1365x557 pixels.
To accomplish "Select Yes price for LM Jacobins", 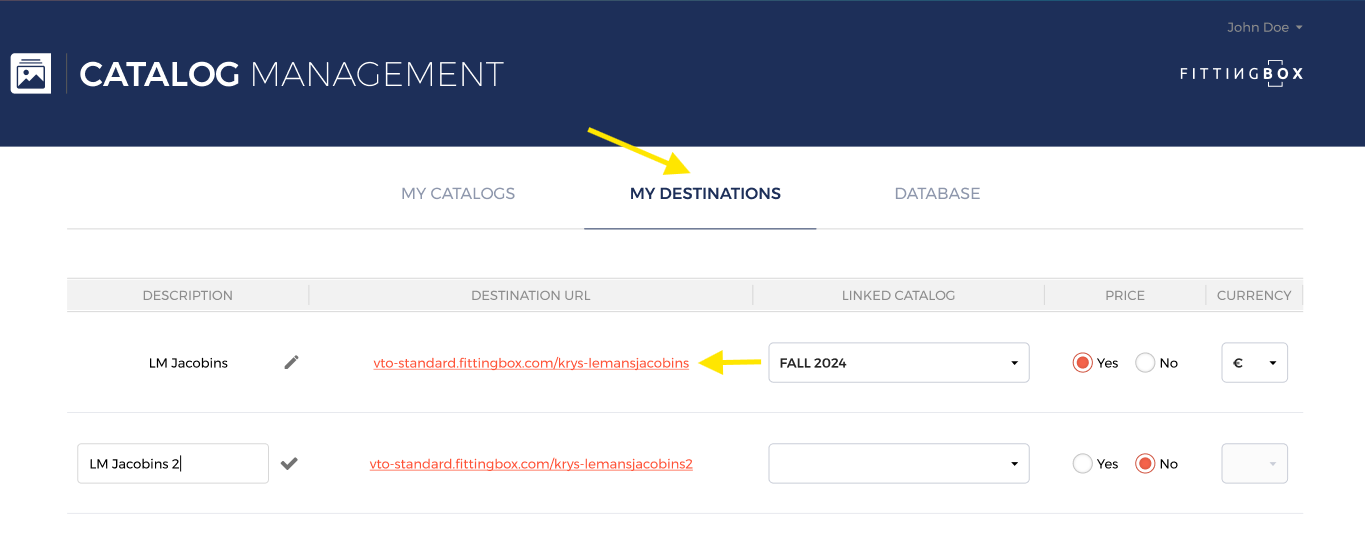I will [1082, 363].
